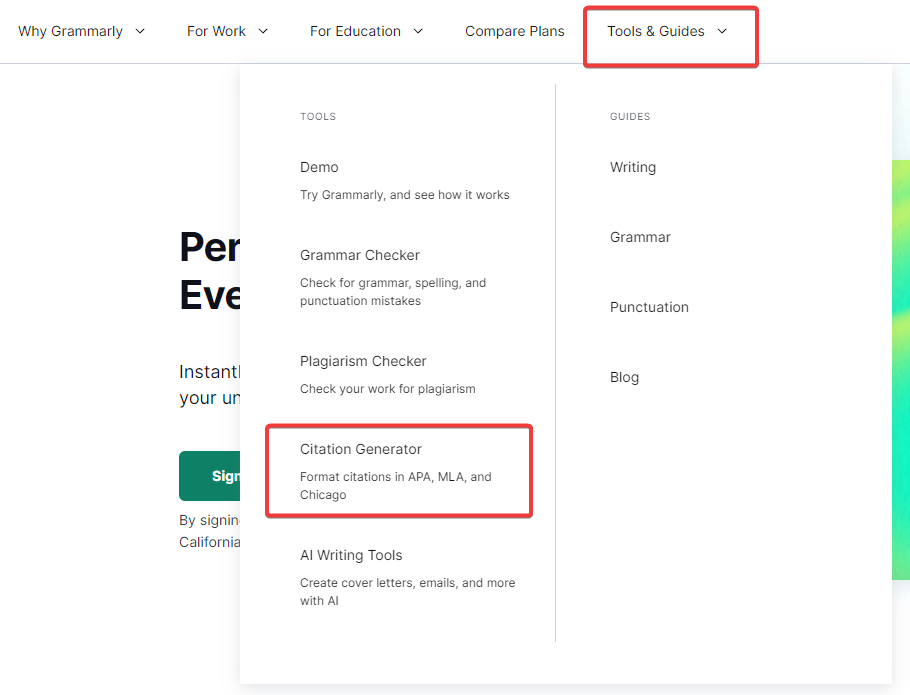Open the Punctuation guide

[649, 307]
